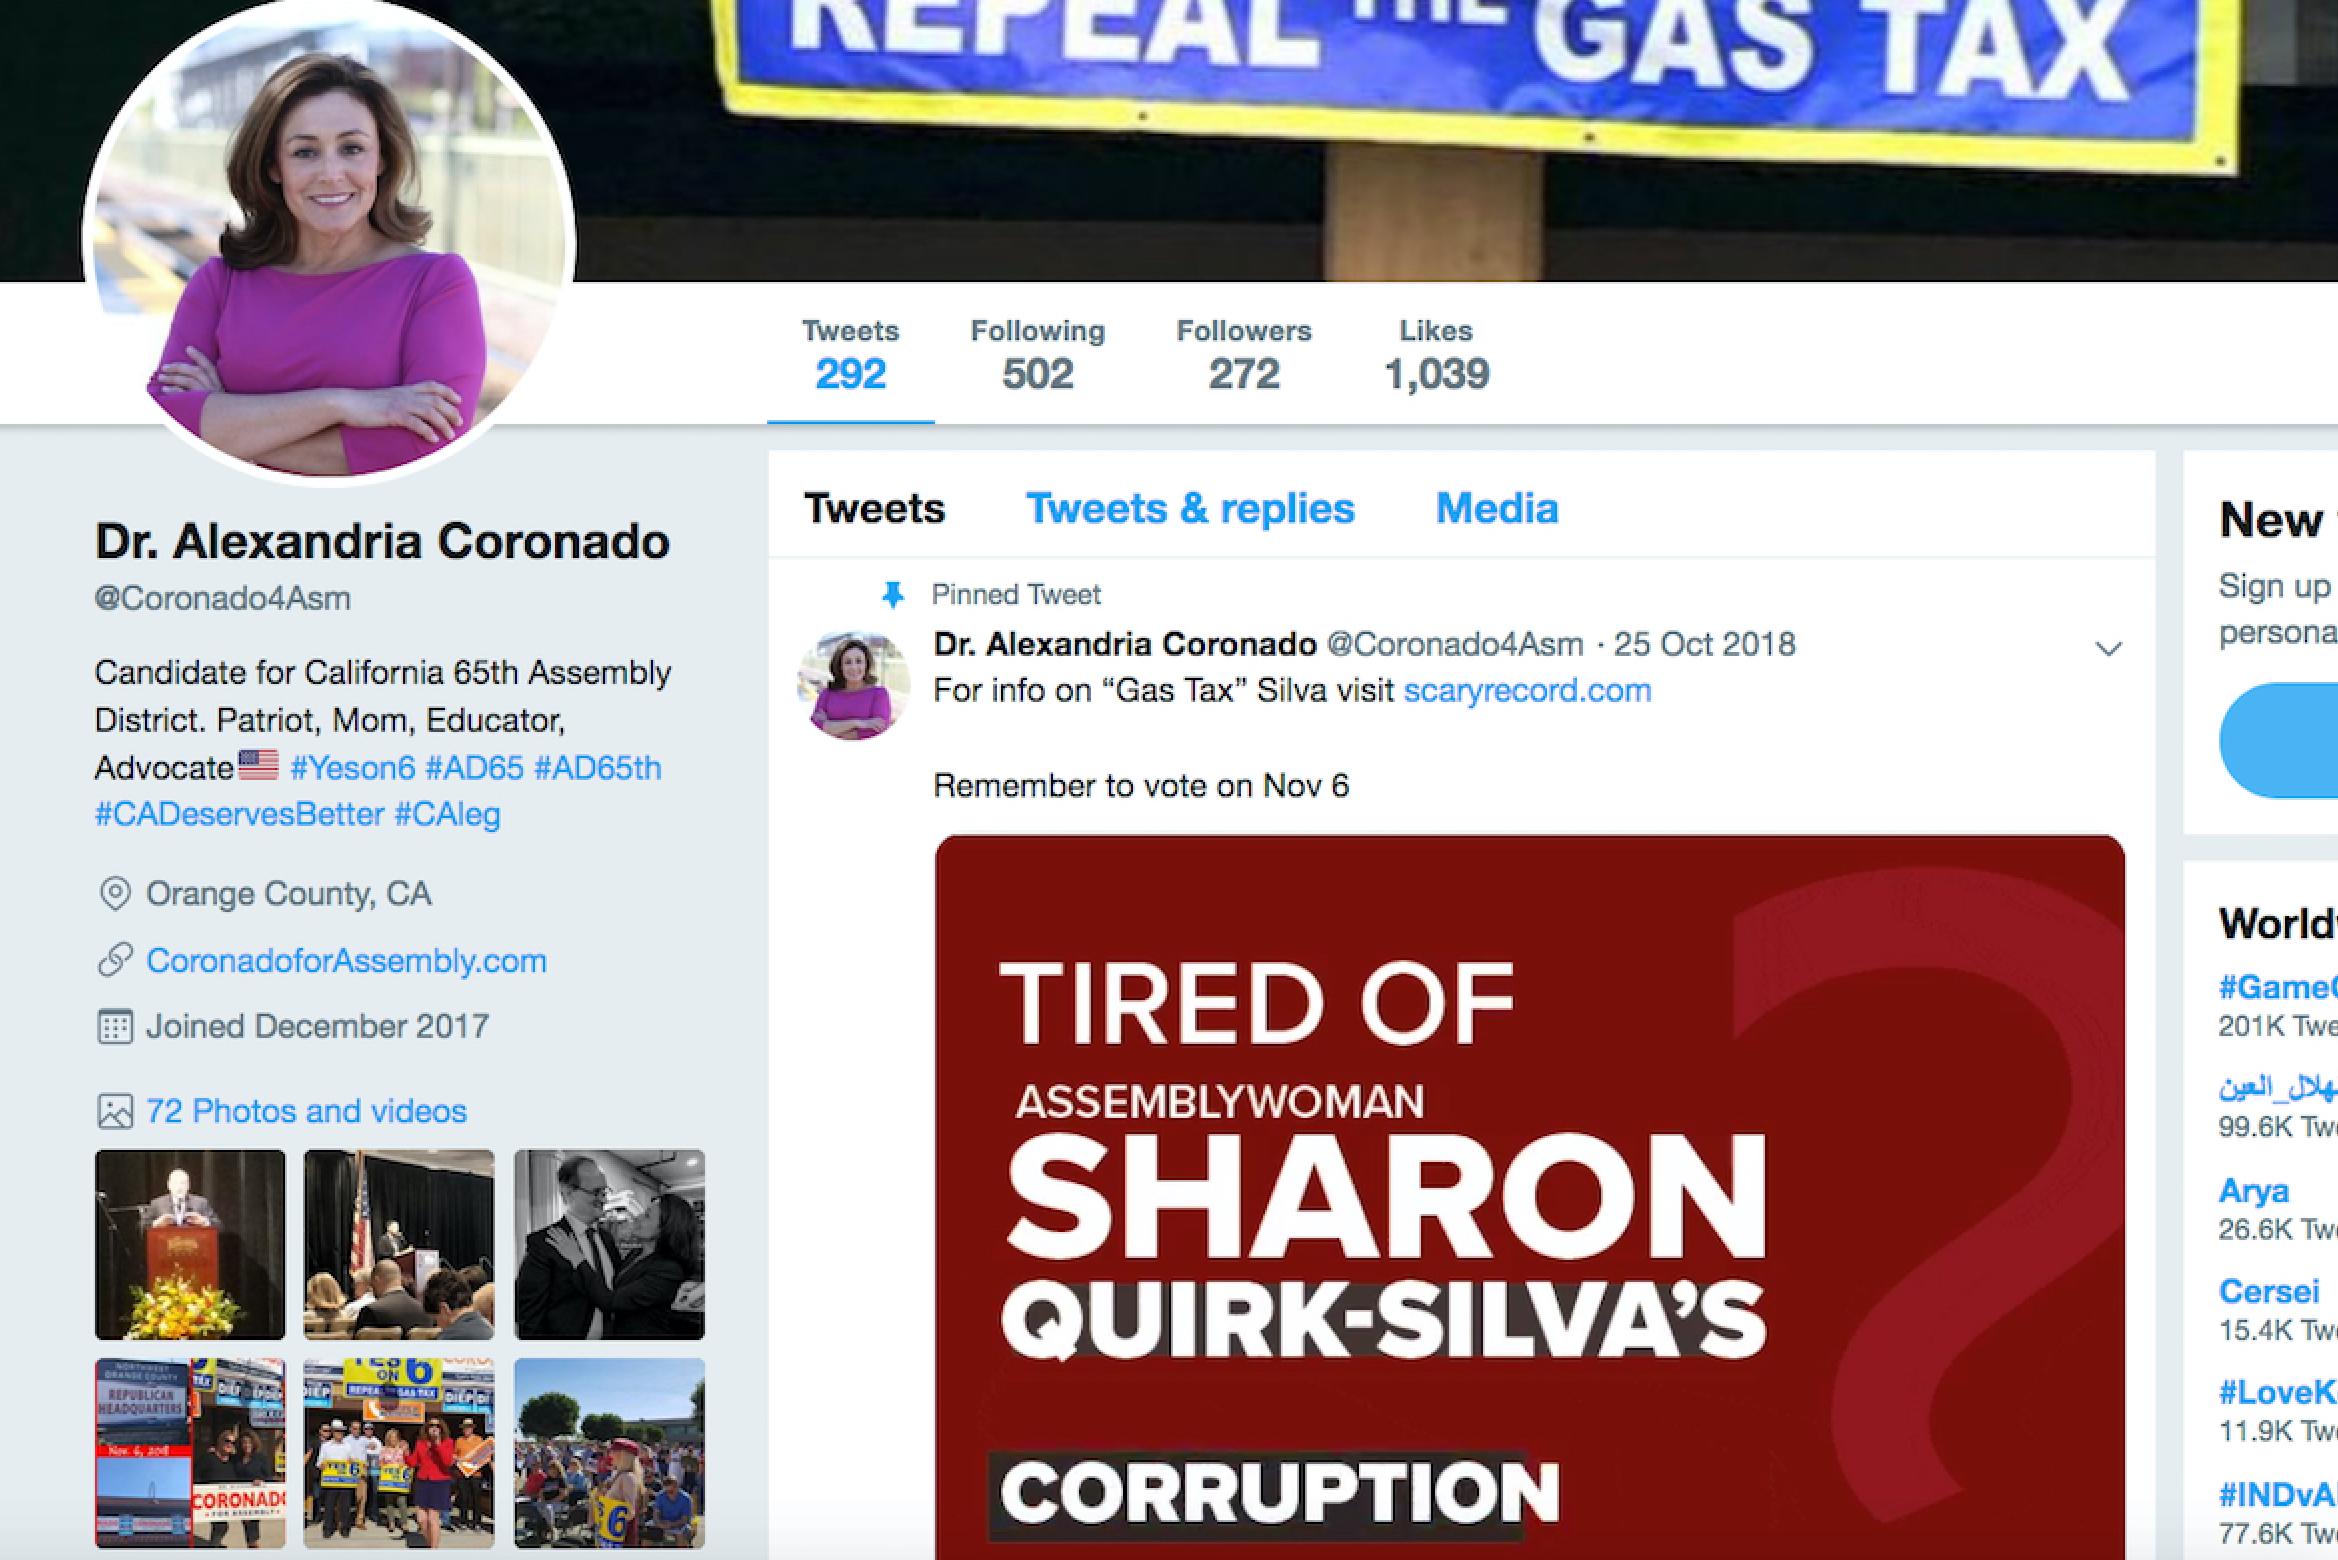Click the photos icon next to 72 Photos
2338x1560 pixels.
coord(115,1111)
